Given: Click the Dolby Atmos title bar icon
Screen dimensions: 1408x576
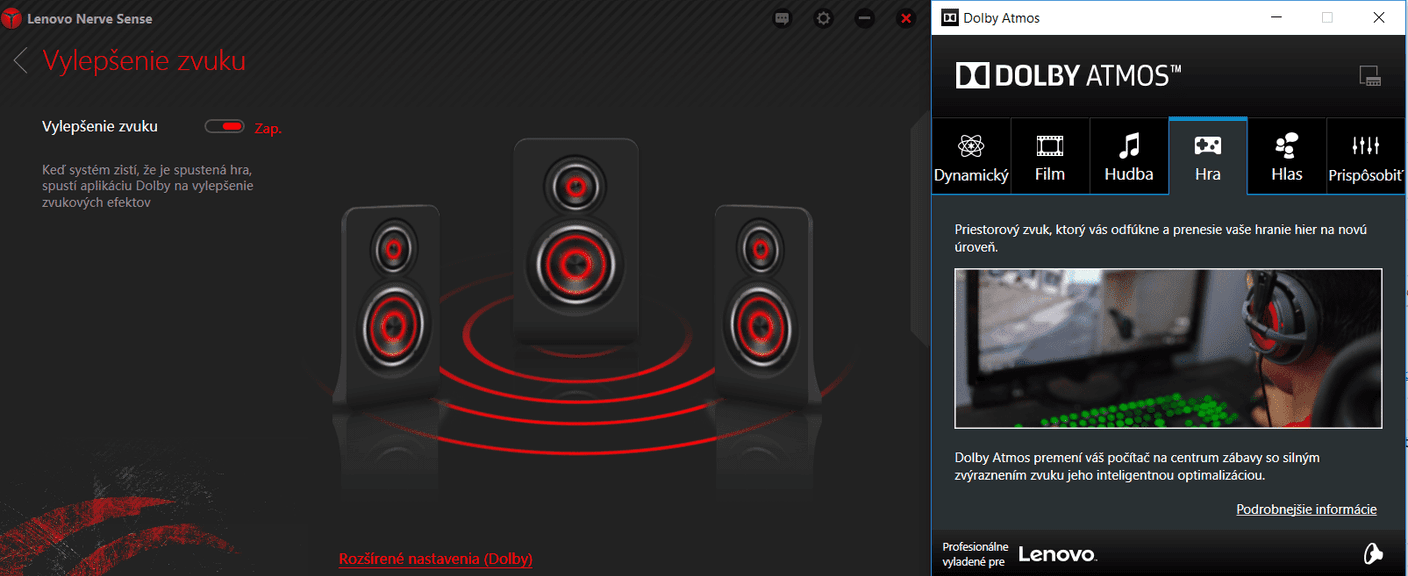Looking at the screenshot, I should coord(948,17).
